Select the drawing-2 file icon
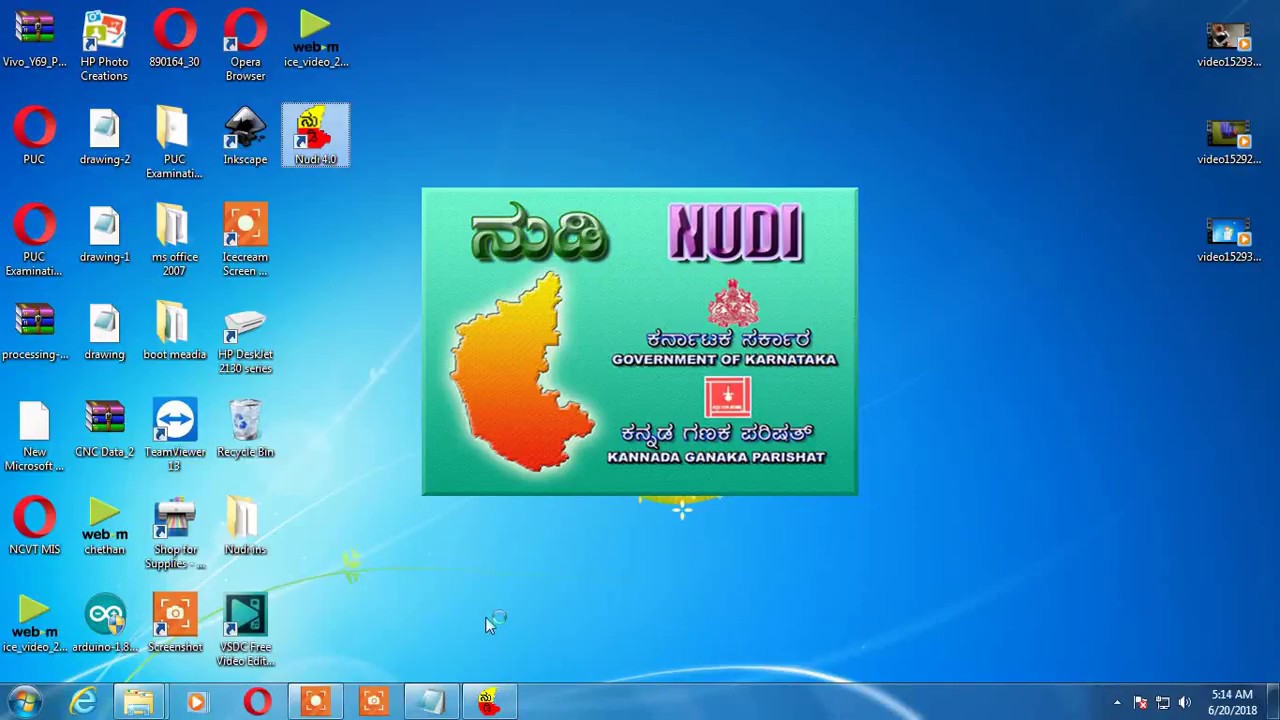Screen dimensions: 1280x720 pos(105,135)
